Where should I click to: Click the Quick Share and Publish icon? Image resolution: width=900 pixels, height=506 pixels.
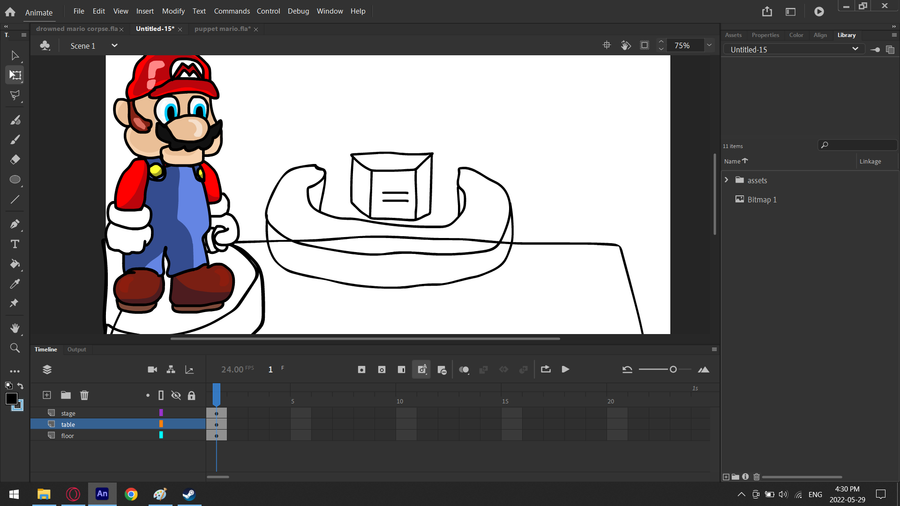click(x=767, y=11)
